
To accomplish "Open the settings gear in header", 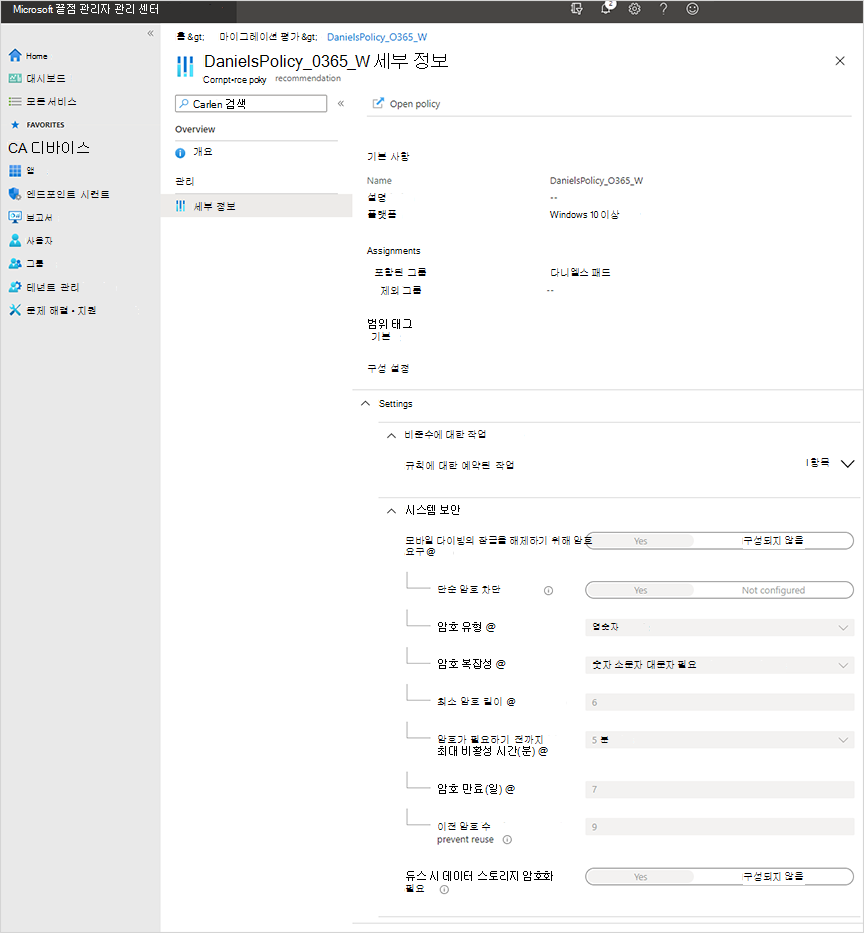I will tap(634, 9).
